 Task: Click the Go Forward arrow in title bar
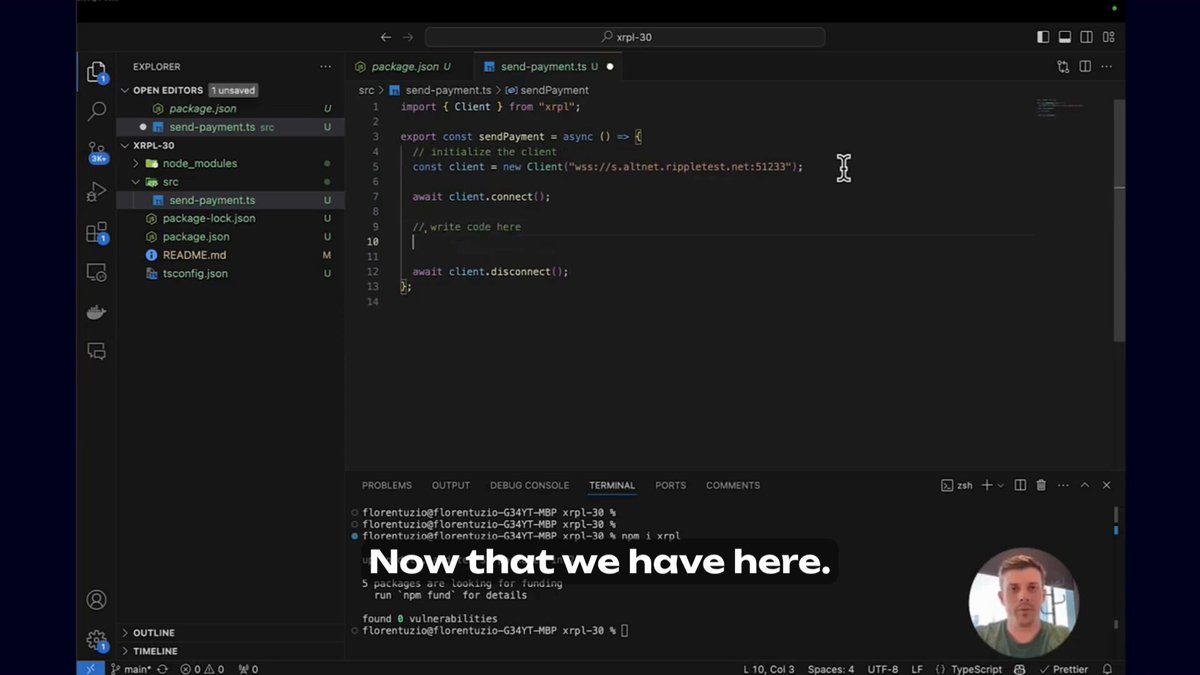tap(407, 37)
